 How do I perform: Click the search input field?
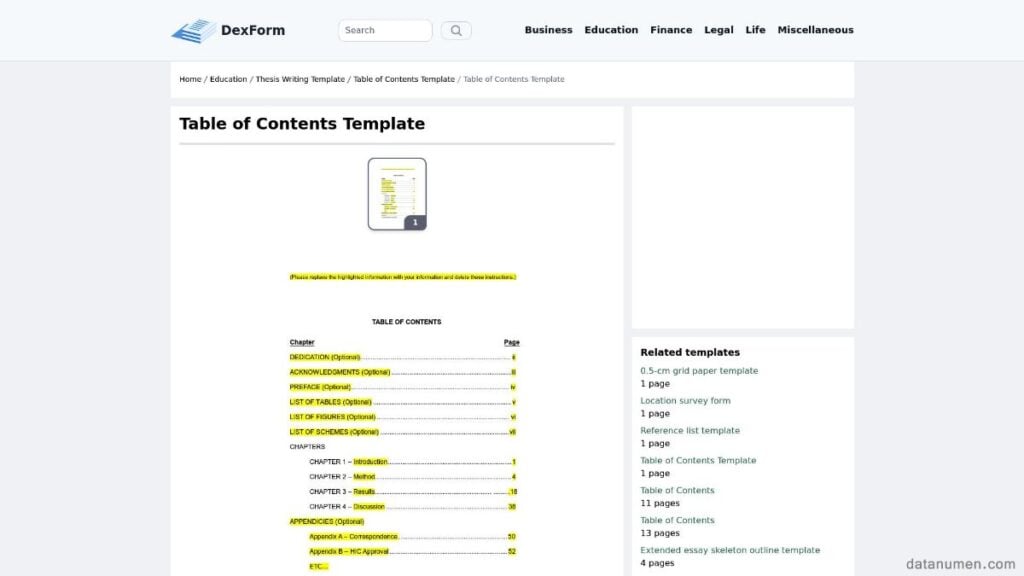coord(385,30)
